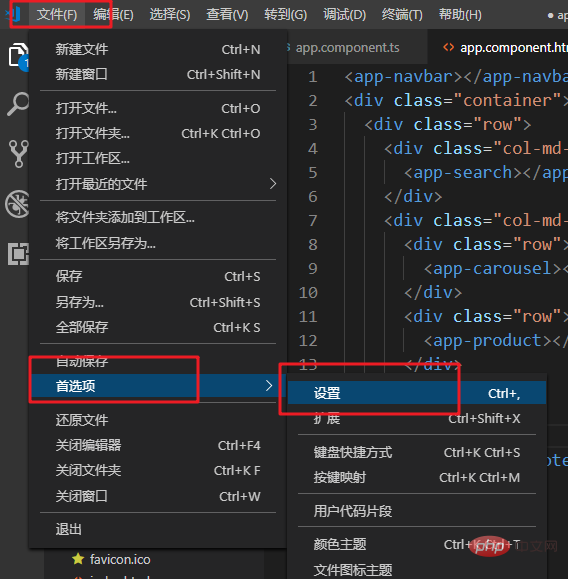The width and height of the screenshot is (568, 579).
Task: Select 打开工作区... menu entry
Action: click(x=158, y=158)
